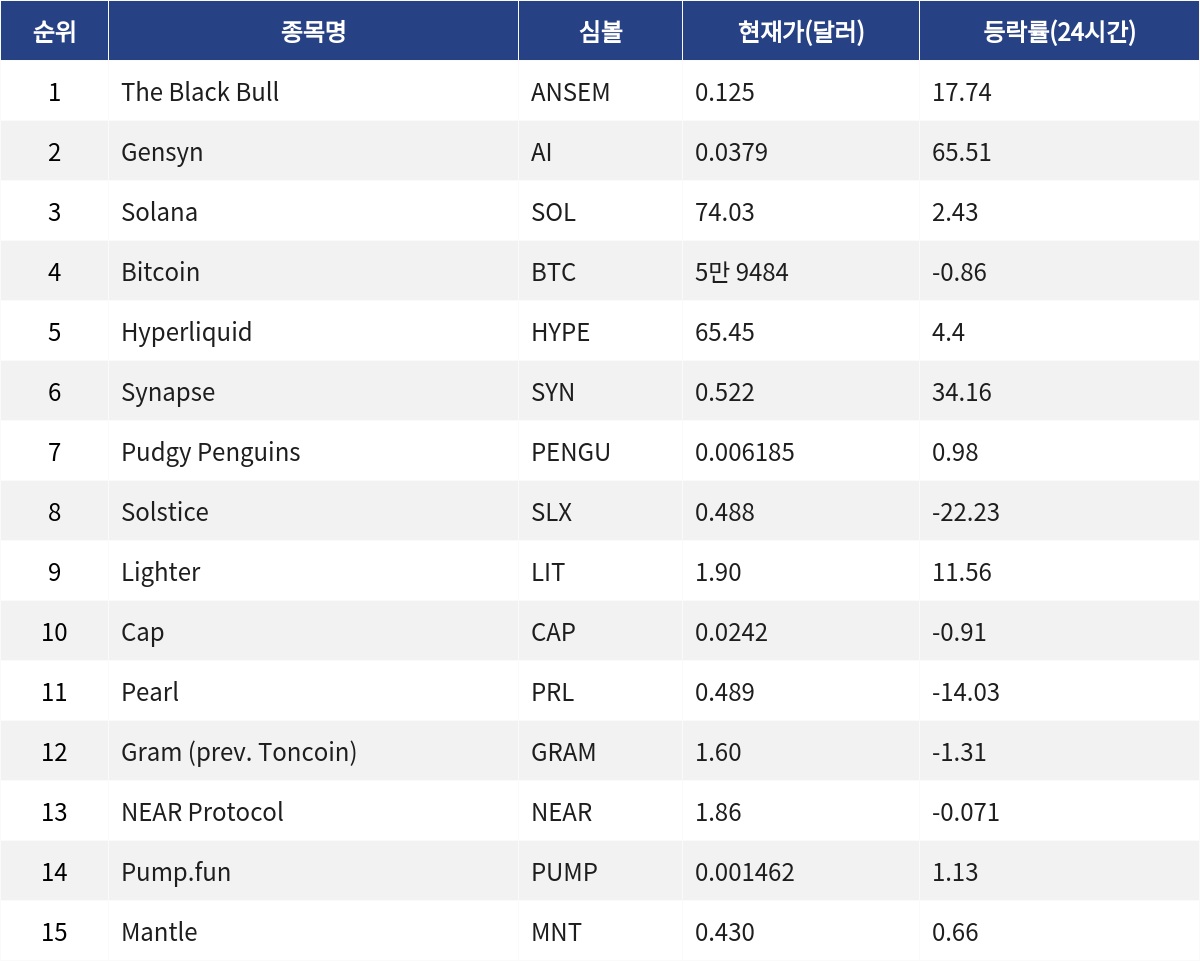Click the change value -0.91

959,632
